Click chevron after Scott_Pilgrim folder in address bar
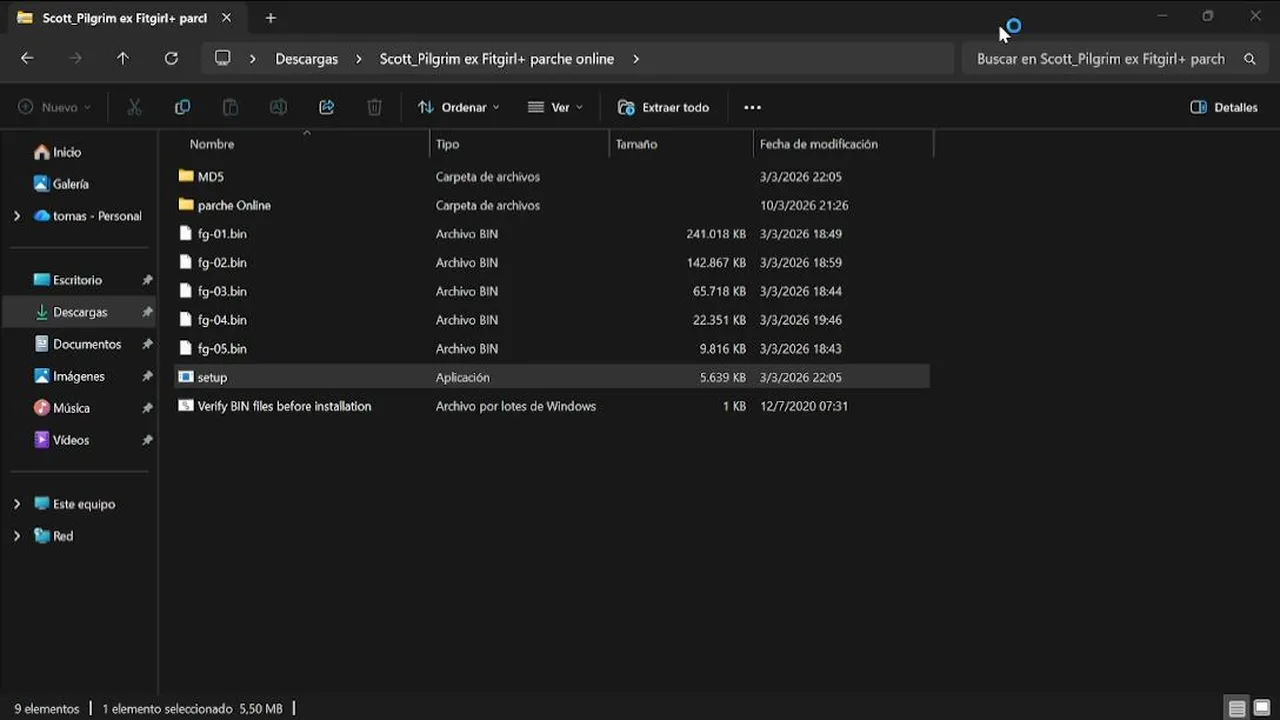Image resolution: width=1280 pixels, height=720 pixels. [x=636, y=59]
